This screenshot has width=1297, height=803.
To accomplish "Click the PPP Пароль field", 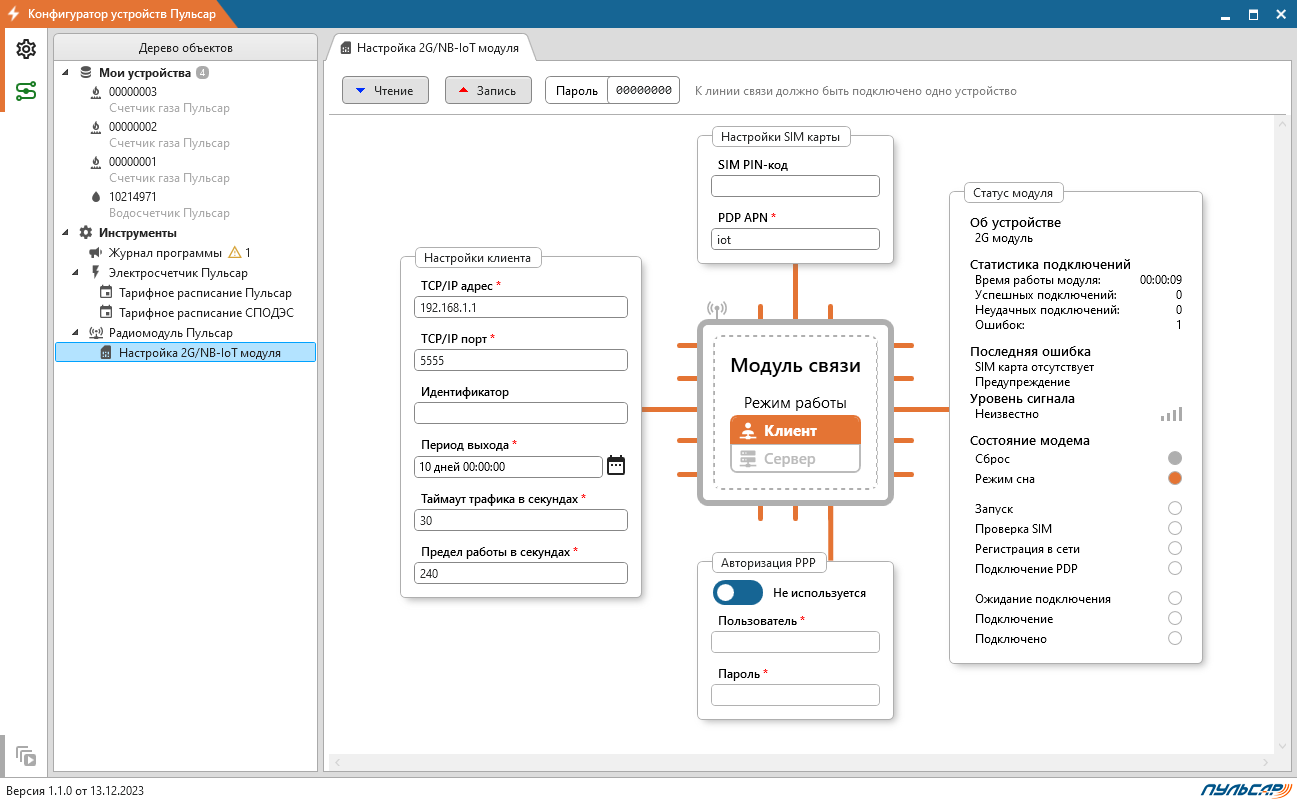I will [795, 695].
